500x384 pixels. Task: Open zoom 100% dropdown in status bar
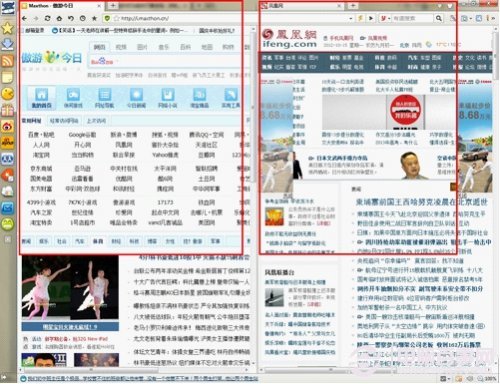click(x=488, y=379)
